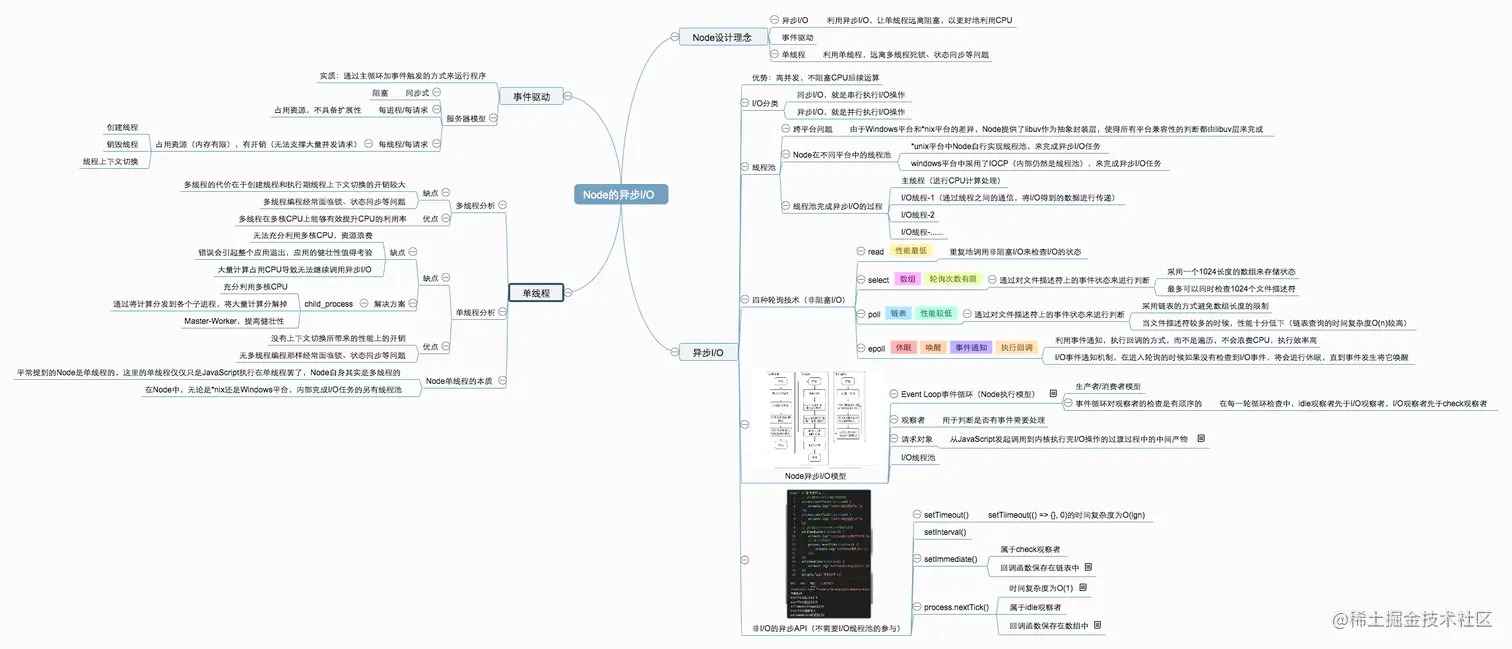The image size is (1512, 649).
Task: Select the 主线程（进行CPU计算处理）node
Action: click(x=950, y=180)
